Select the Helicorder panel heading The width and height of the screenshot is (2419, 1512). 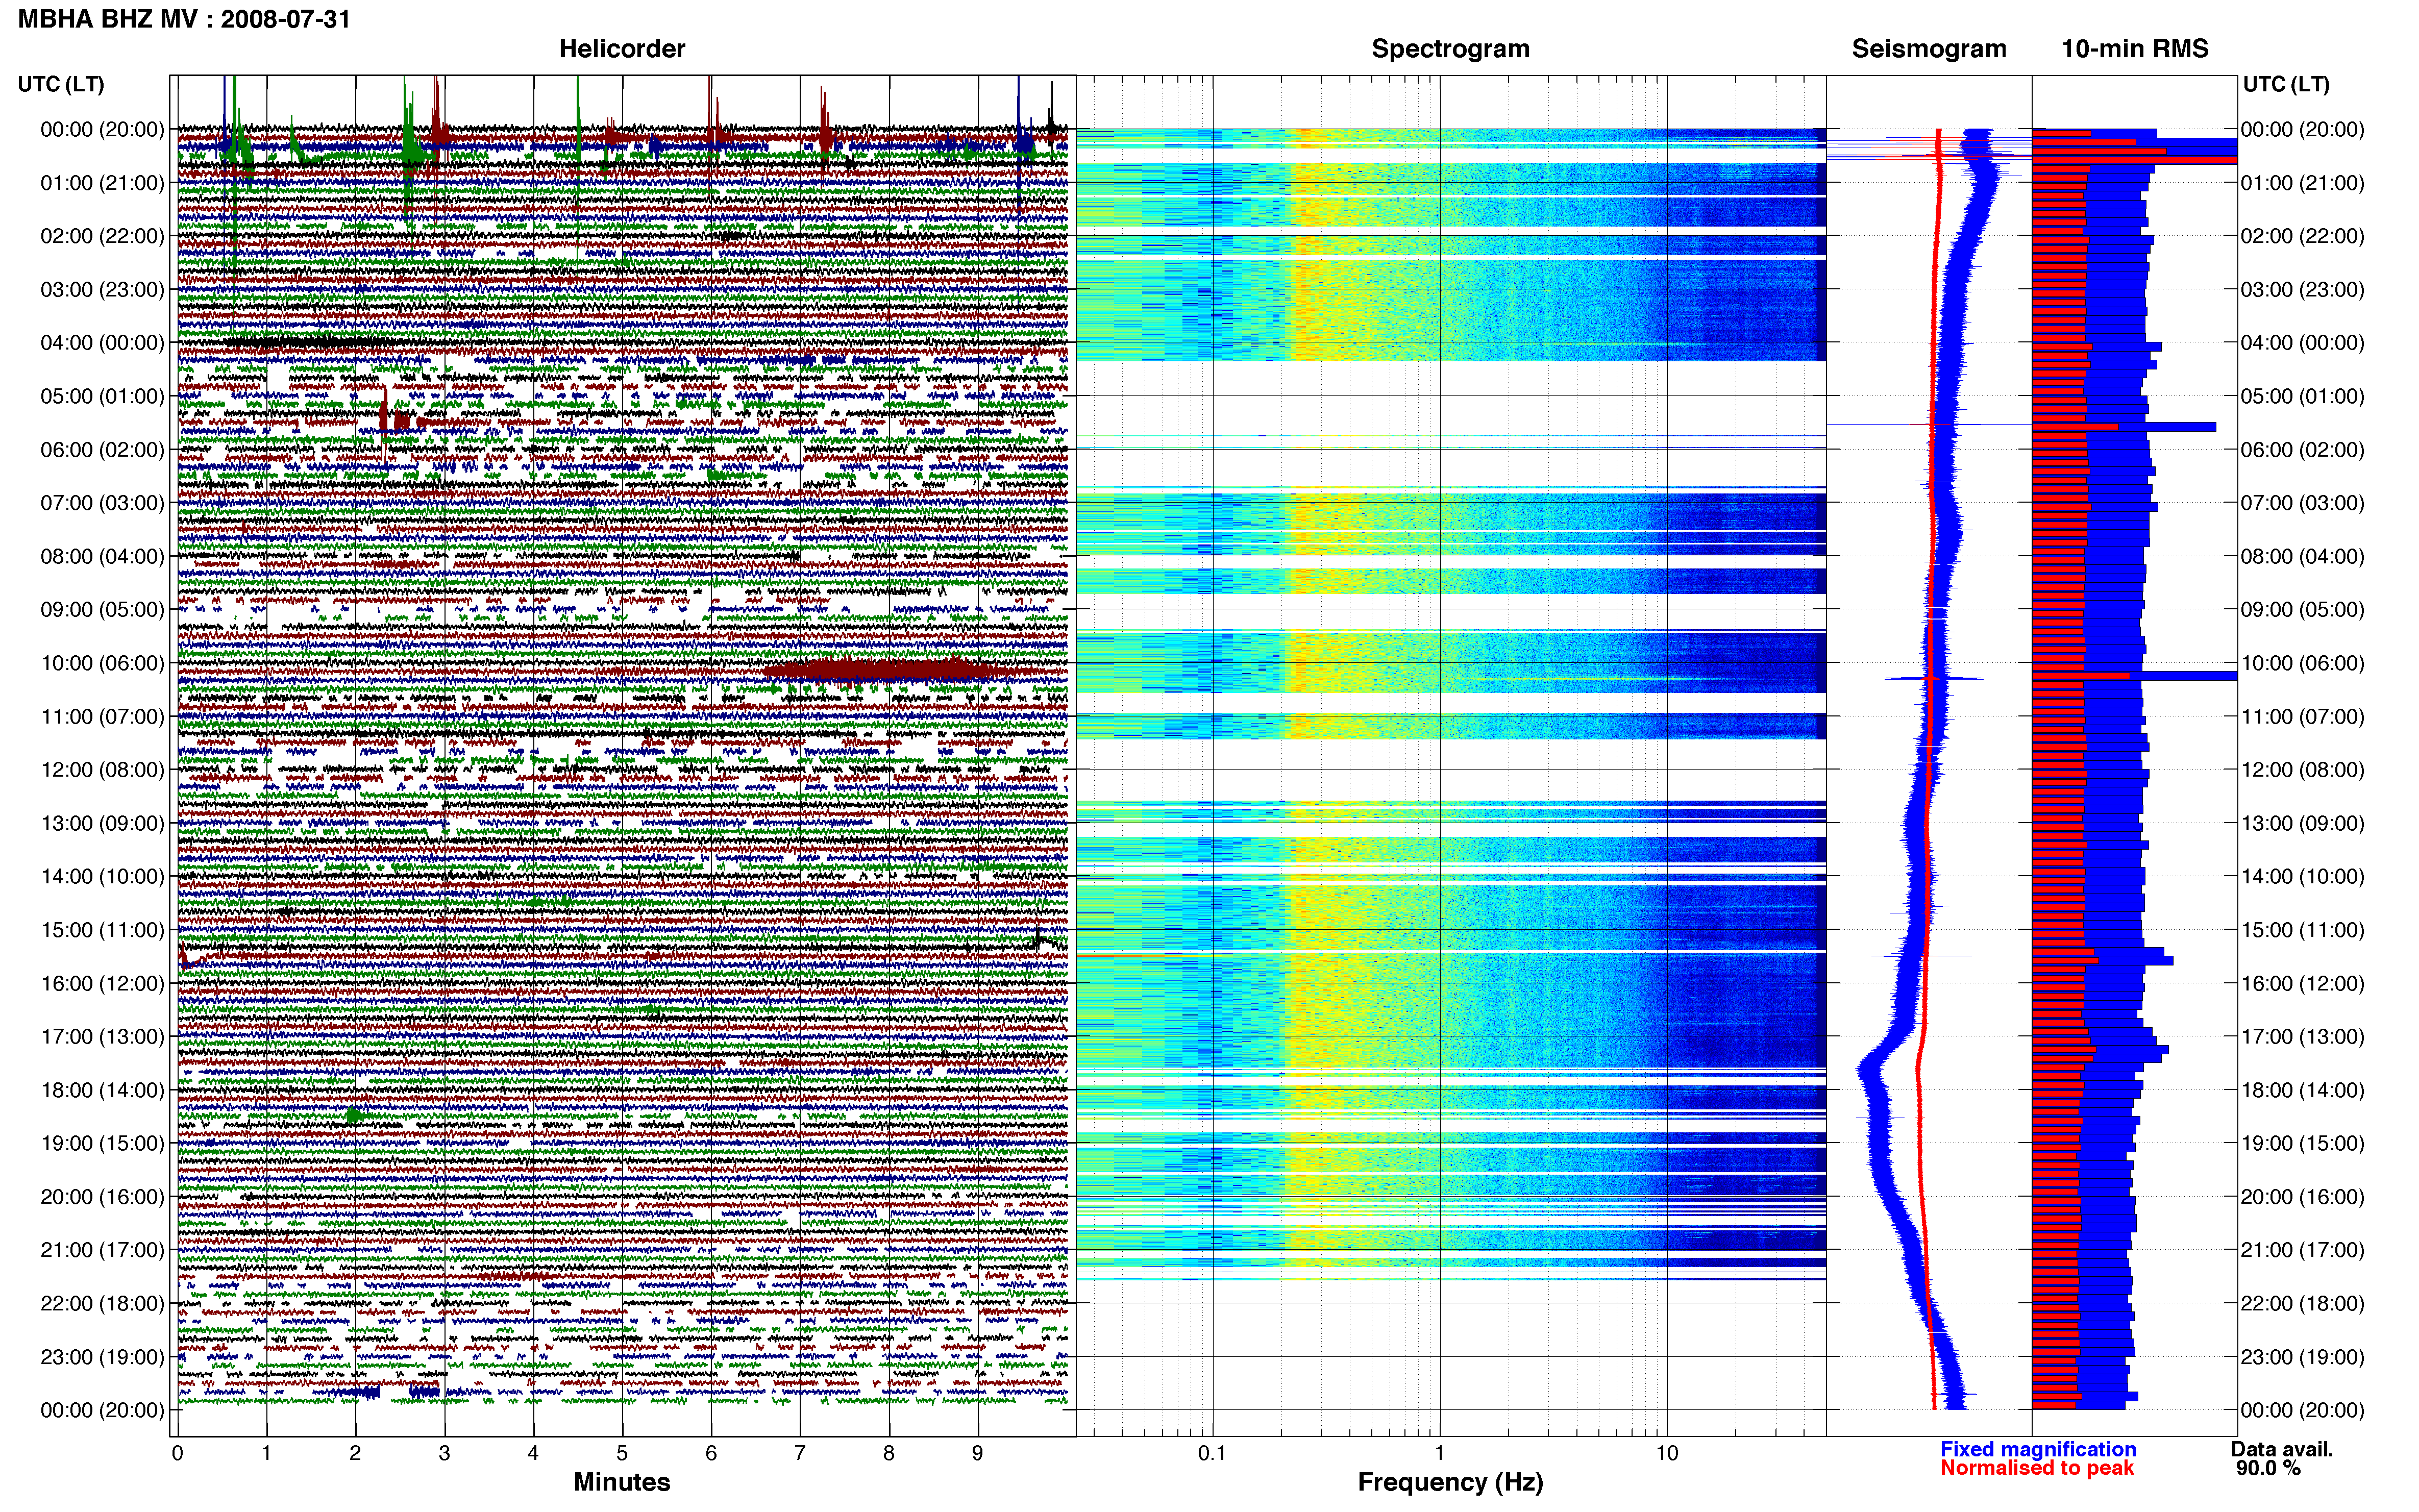click(x=622, y=49)
